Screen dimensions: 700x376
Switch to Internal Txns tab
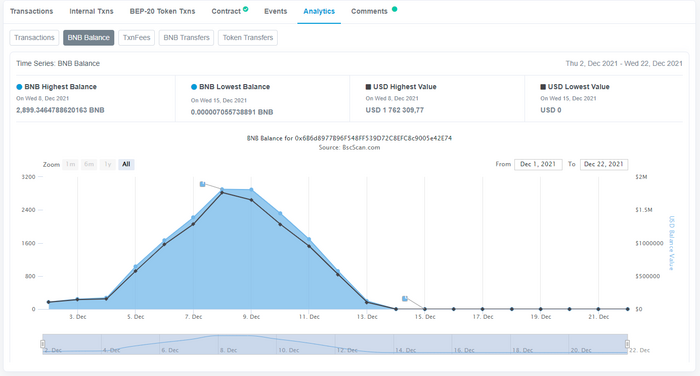pyautogui.click(x=91, y=11)
